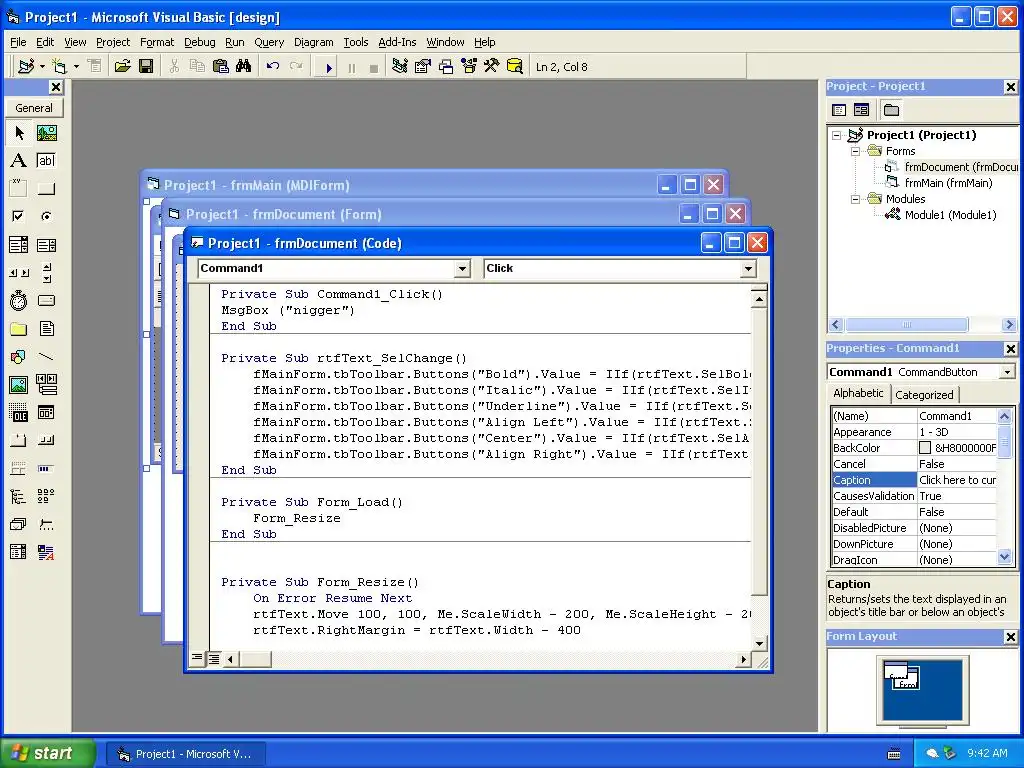This screenshot has width=1024, height=768.
Task: Select the Frame control in the toolbox
Action: [x=19, y=189]
